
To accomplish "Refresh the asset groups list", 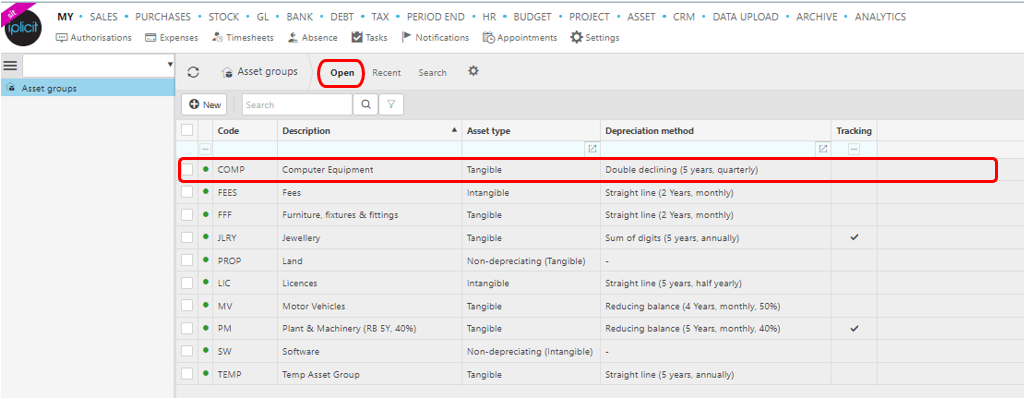I will [x=193, y=72].
